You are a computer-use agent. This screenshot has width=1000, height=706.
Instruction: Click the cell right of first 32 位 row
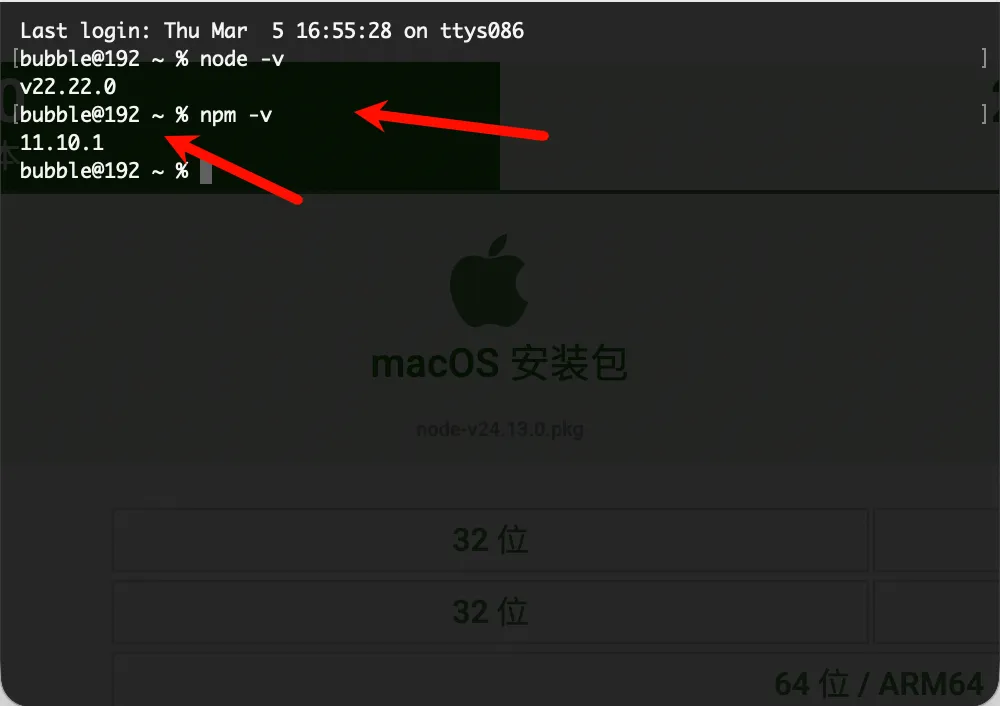coord(936,540)
